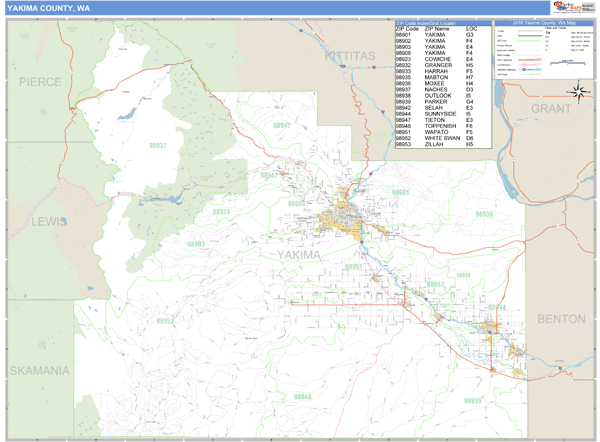
Task: Select the large YAKIMA county label on map
Action: pos(298,255)
